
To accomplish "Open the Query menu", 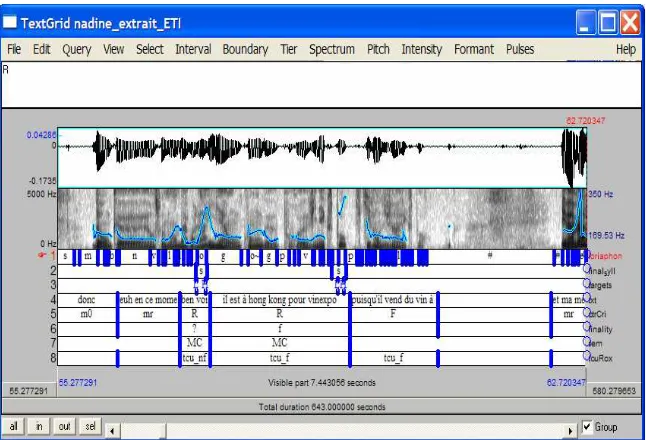I will pos(77,49).
